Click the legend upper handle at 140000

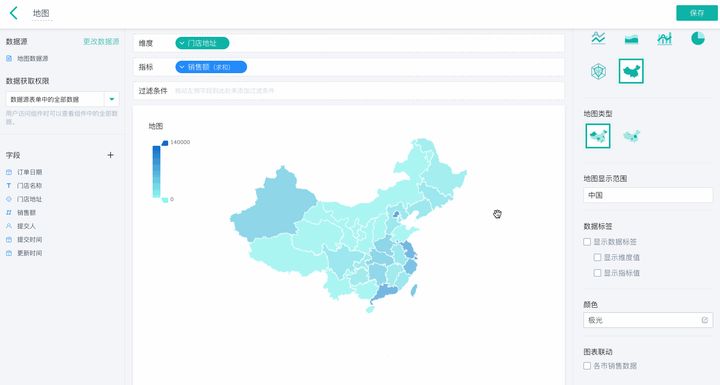coord(165,143)
